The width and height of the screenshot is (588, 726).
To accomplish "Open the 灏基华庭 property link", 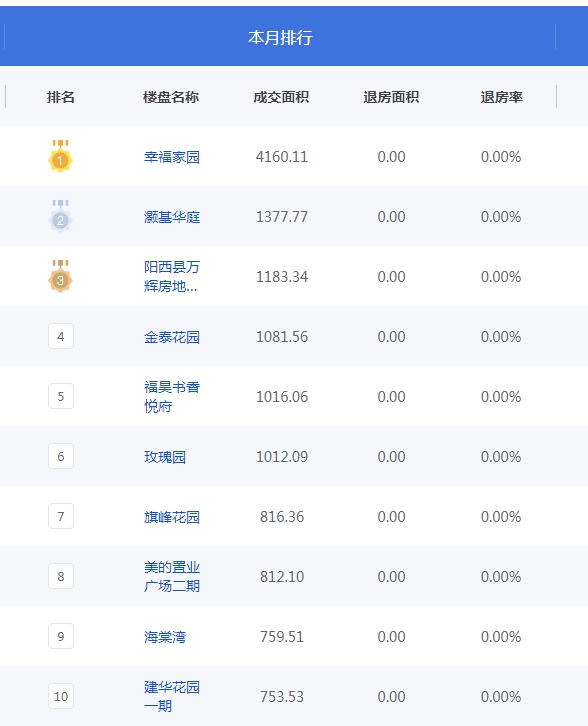I will pyautogui.click(x=172, y=217).
